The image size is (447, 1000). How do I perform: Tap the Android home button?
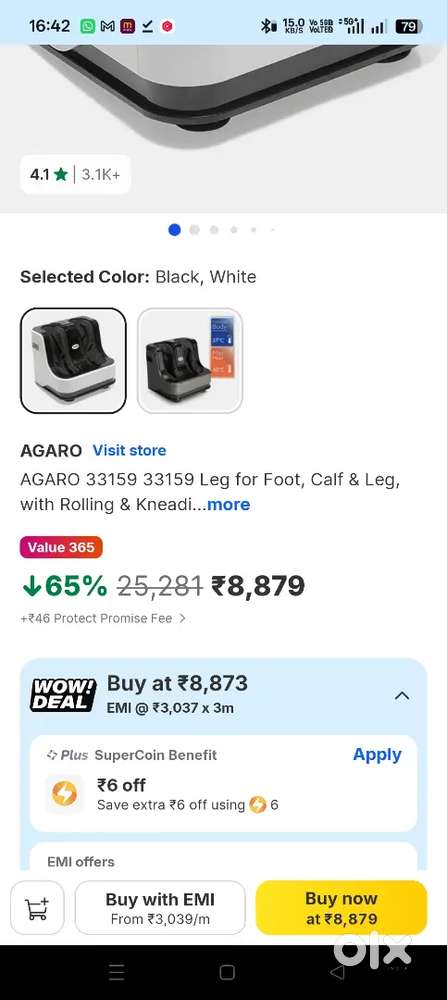pos(227,972)
